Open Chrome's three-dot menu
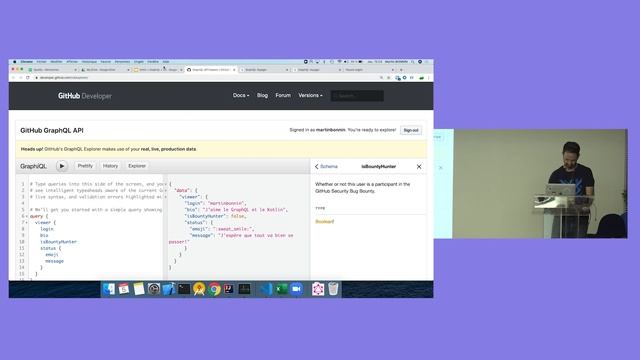The width and height of the screenshot is (640, 360). pyautogui.click(x=429, y=78)
